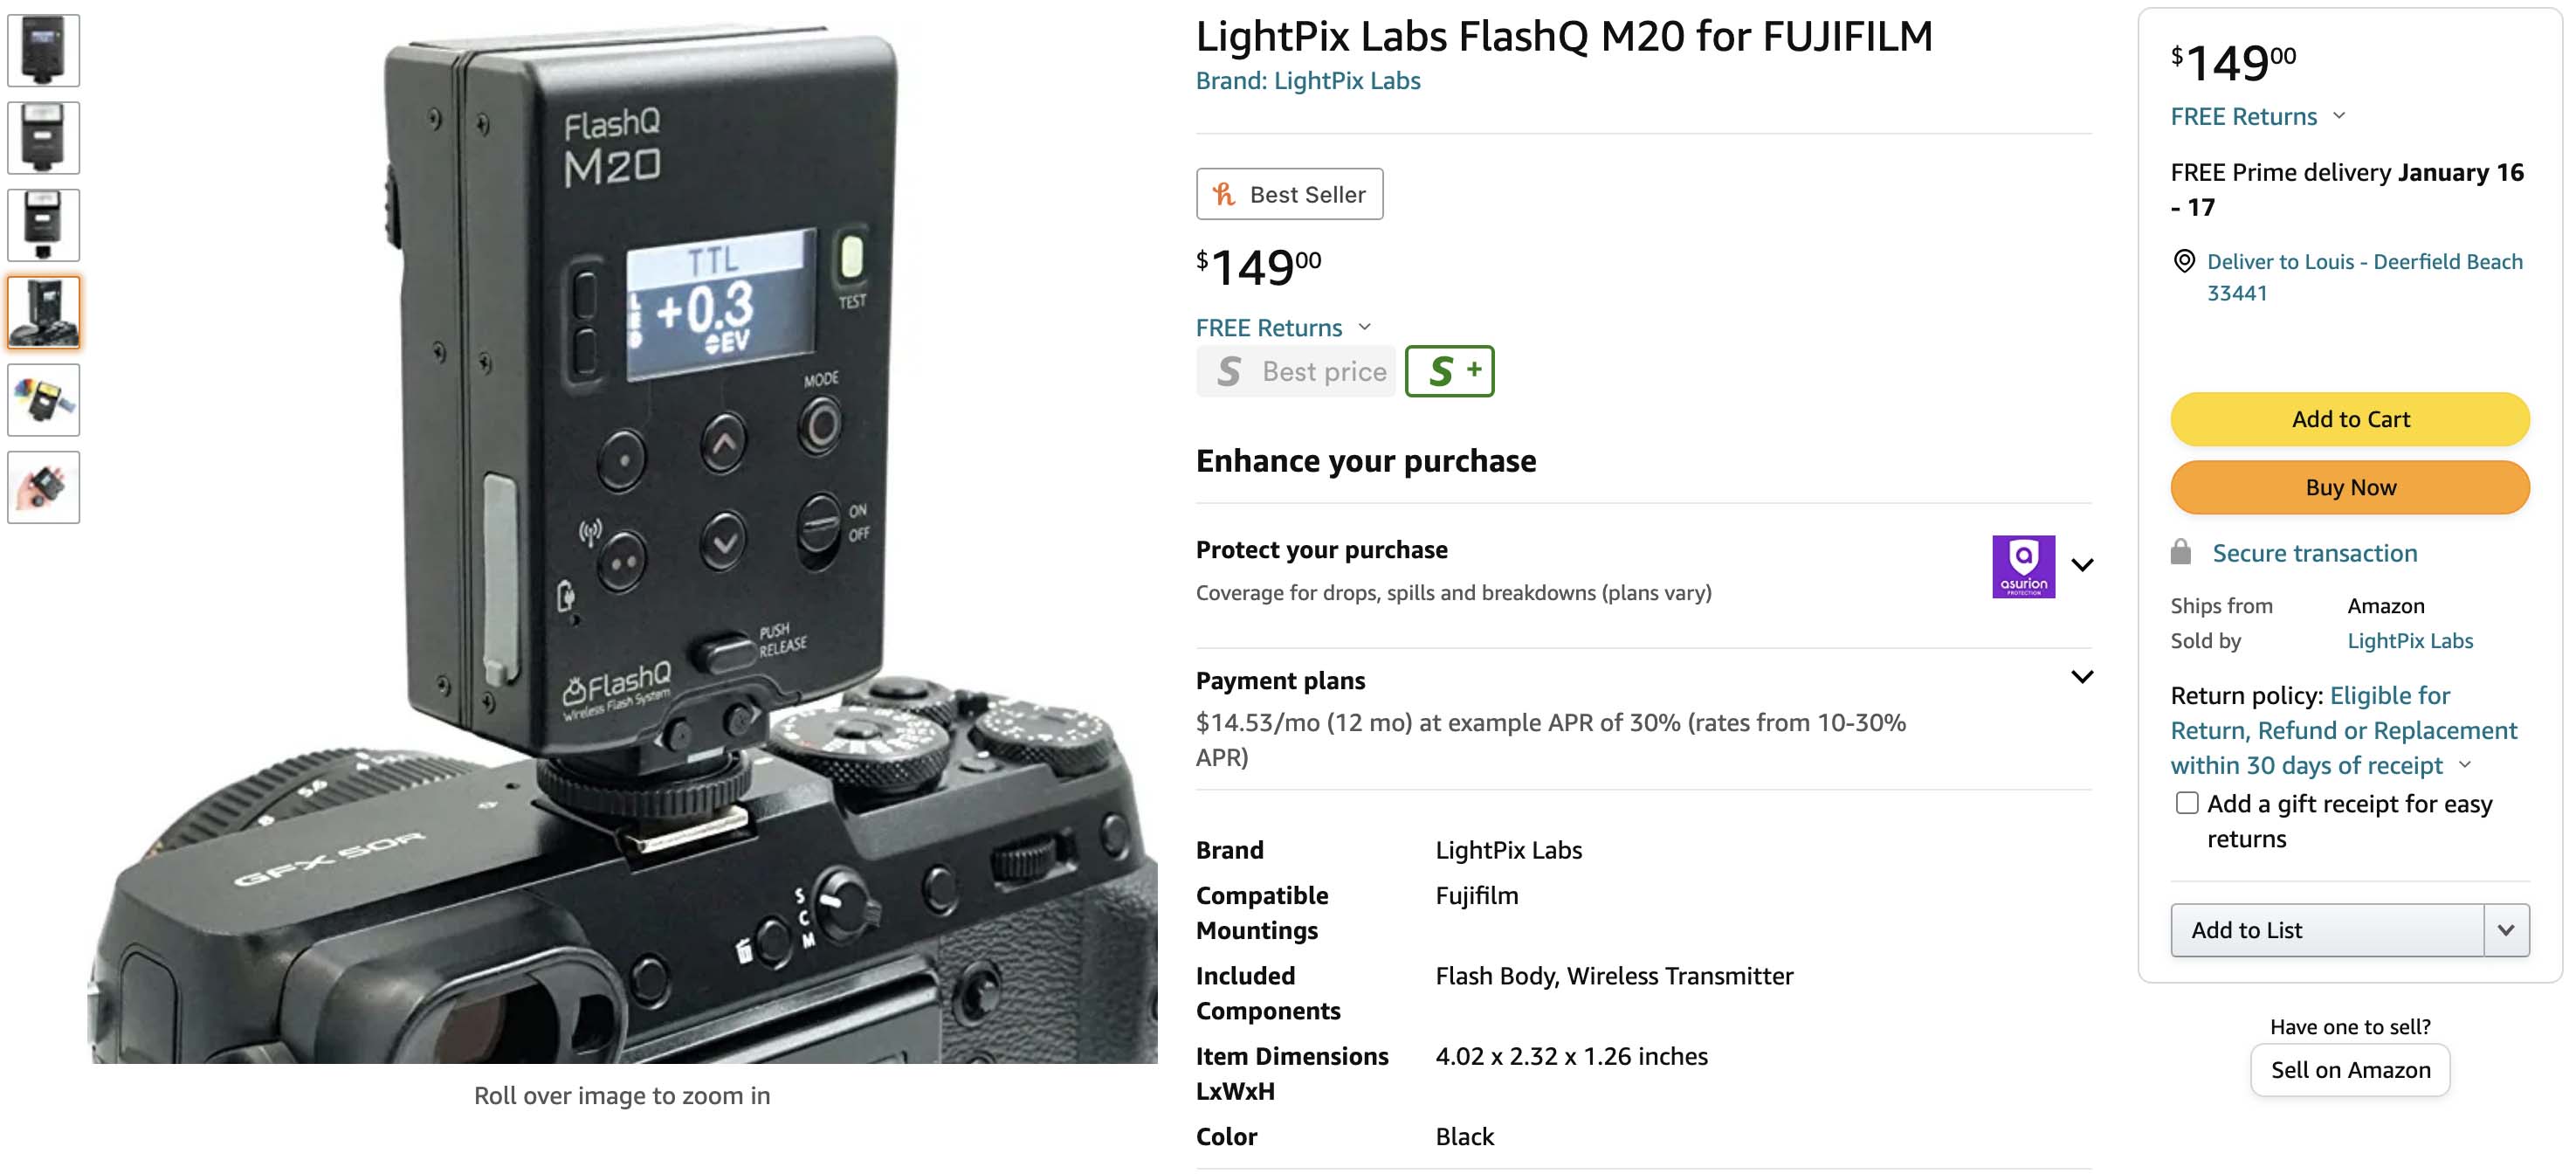Click the Best Seller badge icon
Viewport: 2576px width, 1174px height.
tap(1223, 194)
